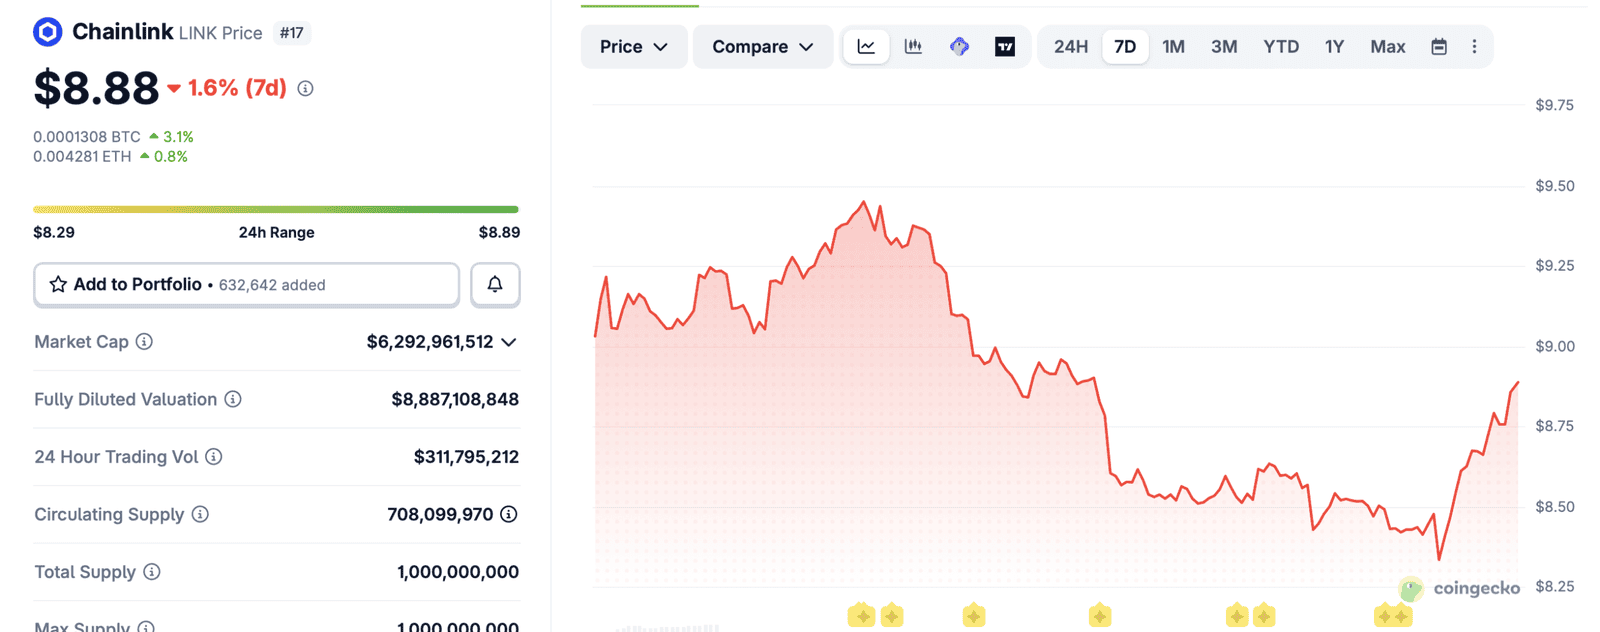Open chart more options menu
Viewport: 1600px width, 632px height.
pyautogui.click(x=1474, y=47)
